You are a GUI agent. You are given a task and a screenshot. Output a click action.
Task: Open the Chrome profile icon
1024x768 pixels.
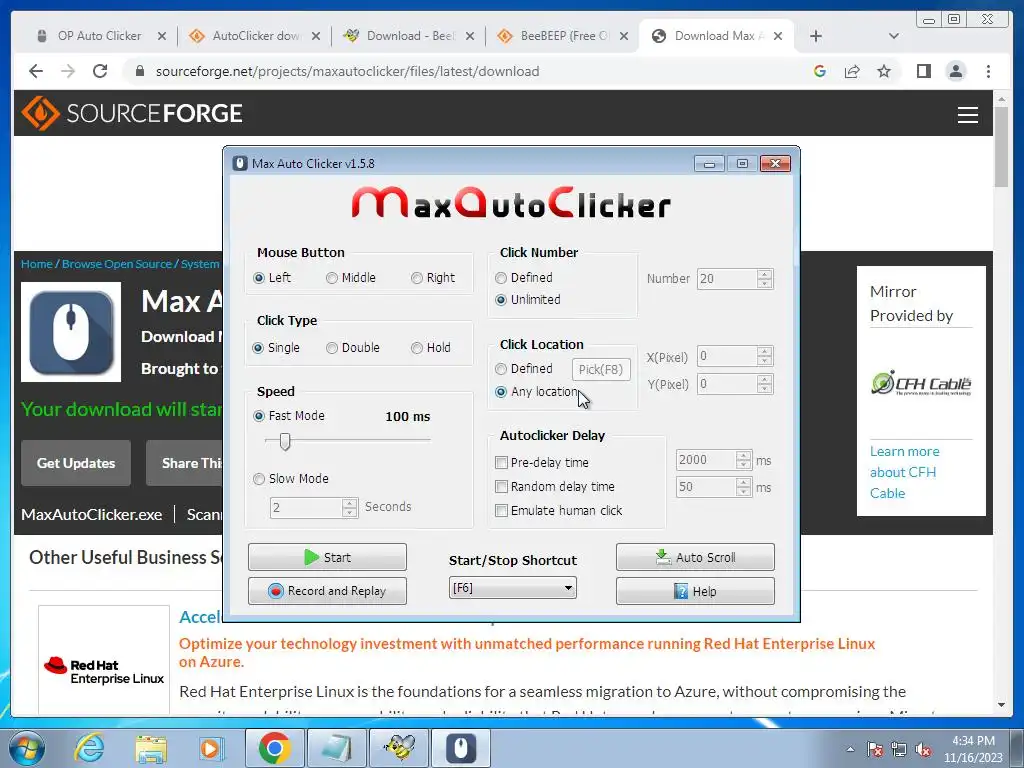[x=956, y=71]
